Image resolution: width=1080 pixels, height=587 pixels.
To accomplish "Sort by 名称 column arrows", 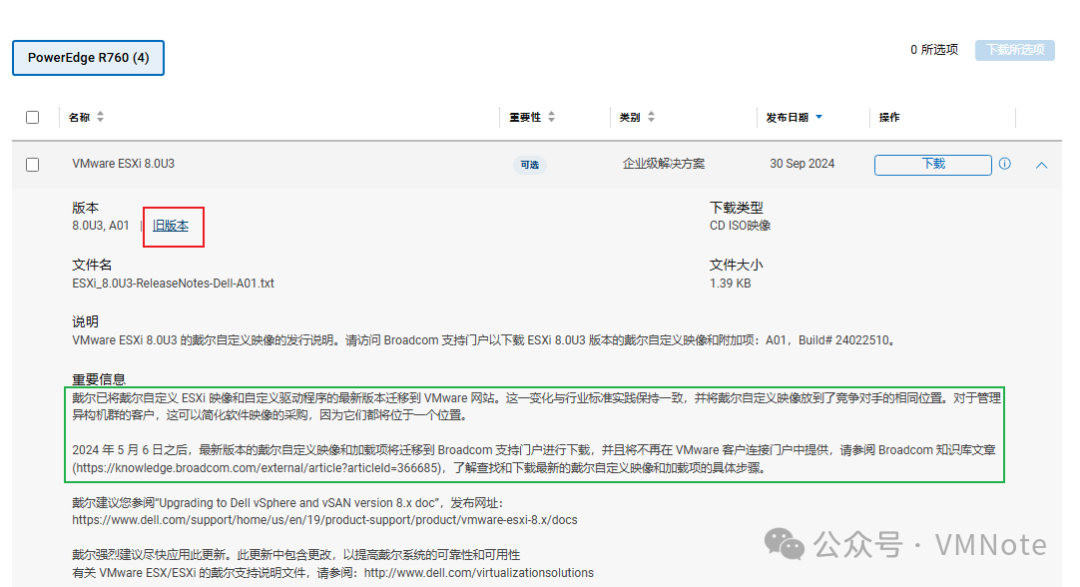I will [x=101, y=117].
